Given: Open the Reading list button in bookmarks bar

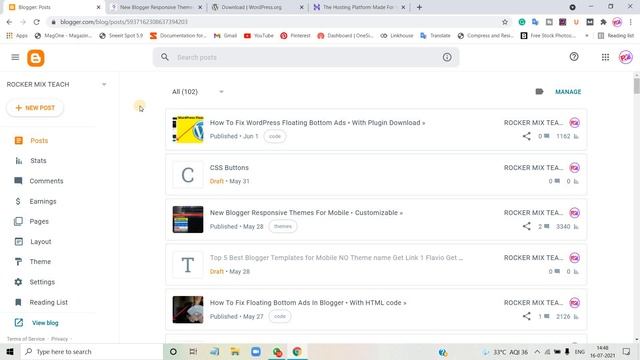Looking at the screenshot, I should [616, 36].
